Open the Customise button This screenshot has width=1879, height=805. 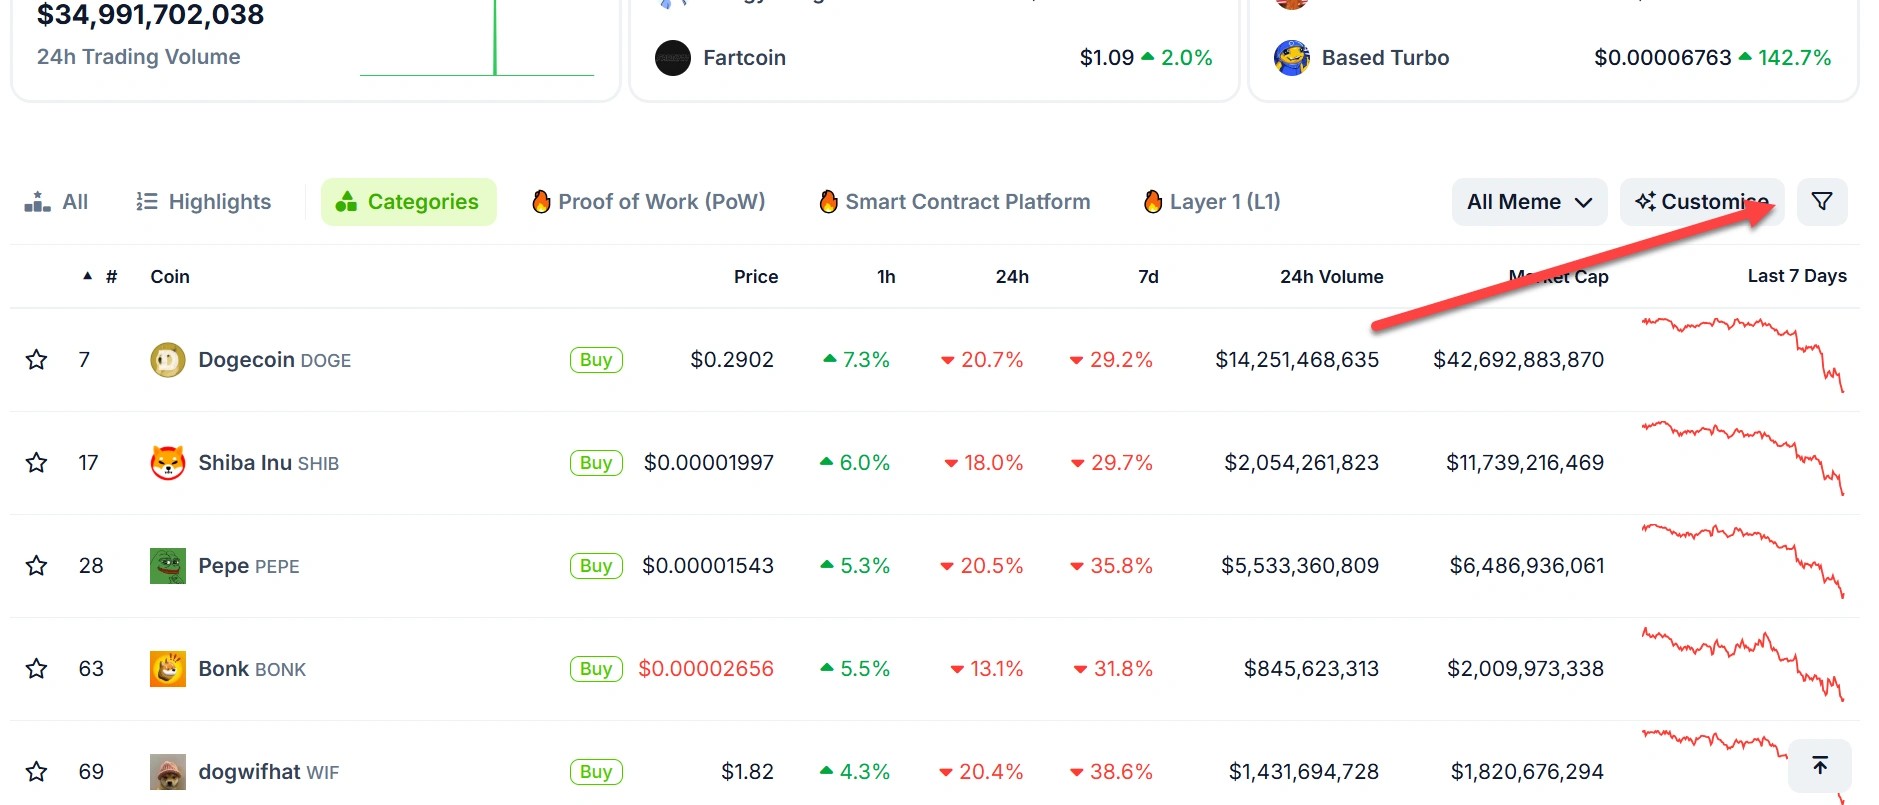pos(1701,202)
